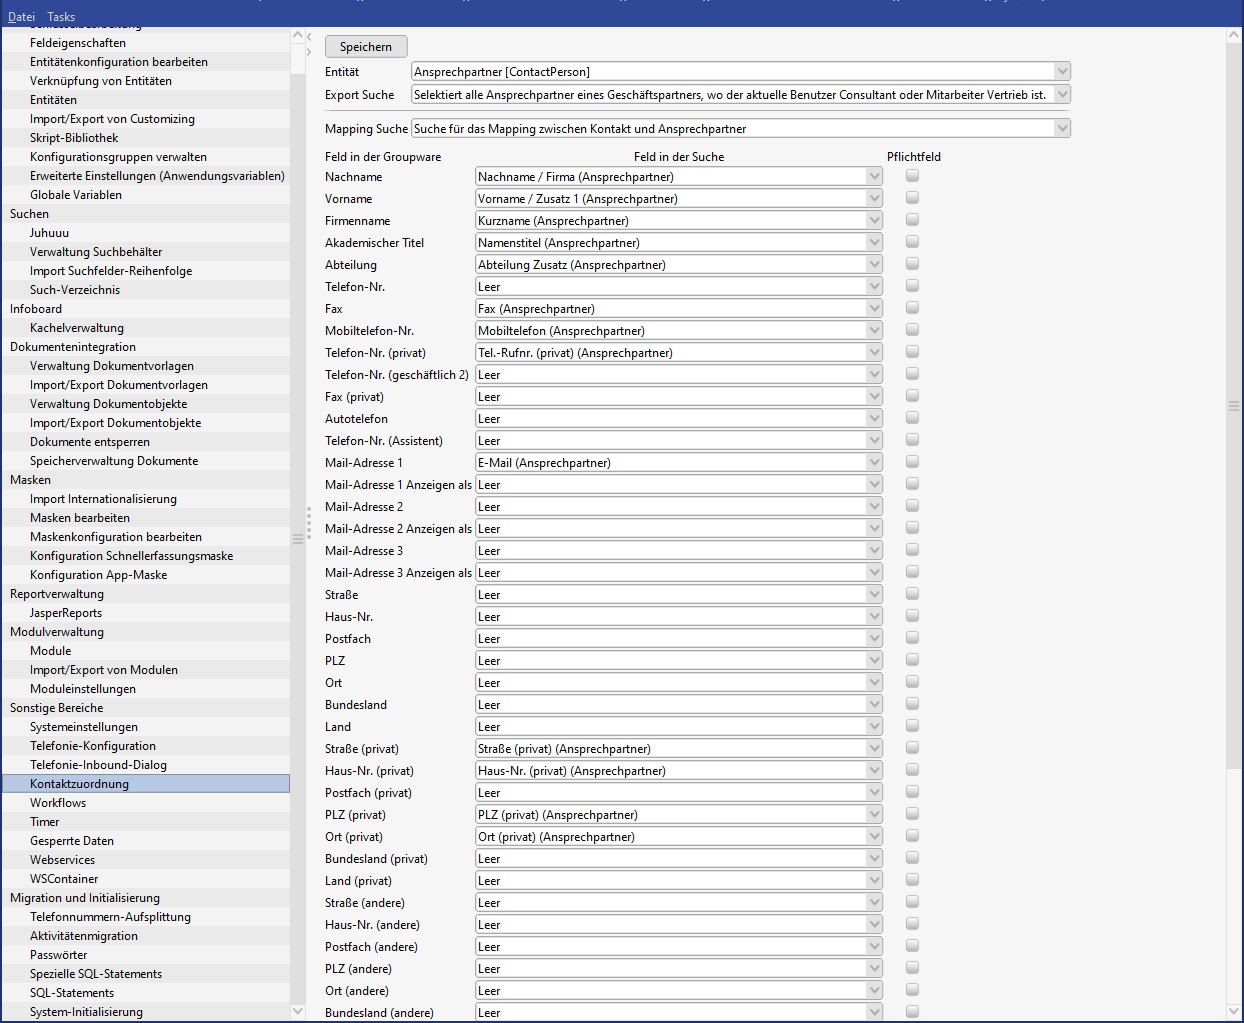Open the Tasks menu
This screenshot has width=1244, height=1023.
[x=61, y=16]
